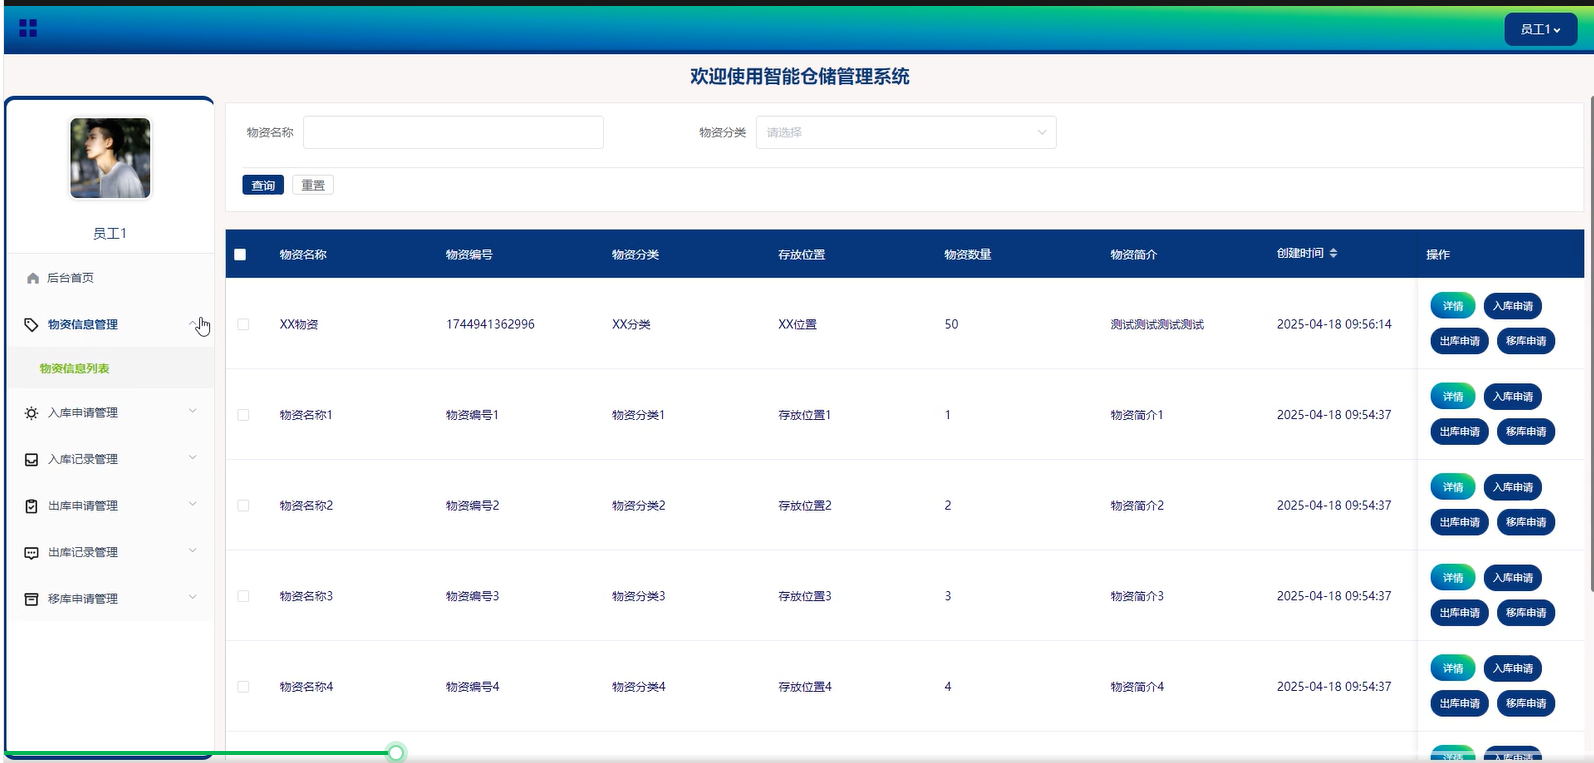This screenshot has width=1594, height=763.
Task: Click 移库申请 button for 物资名称2 row
Action: tap(1526, 522)
